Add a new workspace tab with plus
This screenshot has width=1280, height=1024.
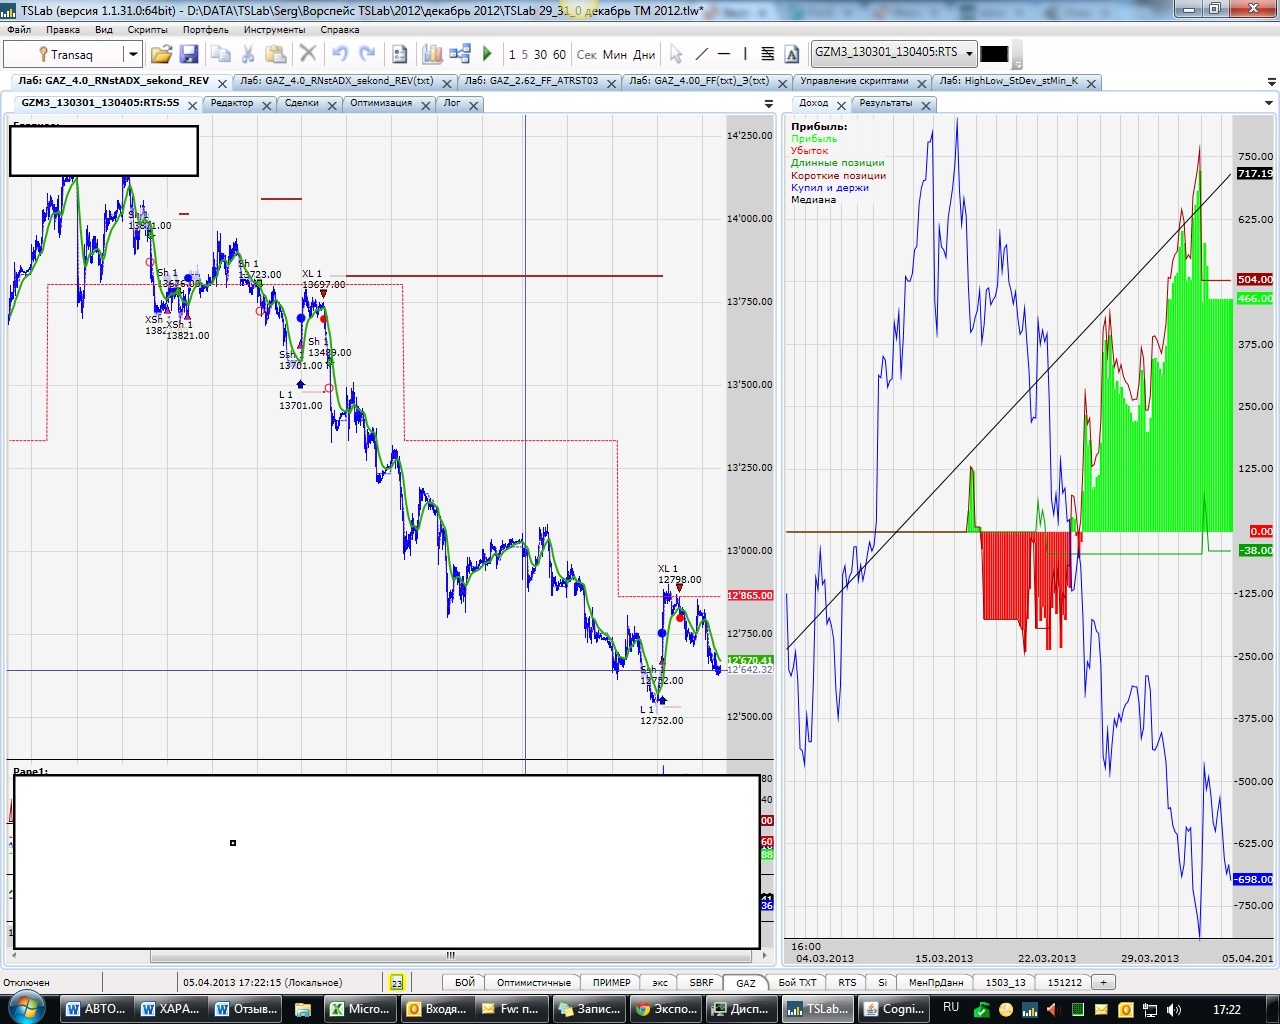click(1104, 982)
